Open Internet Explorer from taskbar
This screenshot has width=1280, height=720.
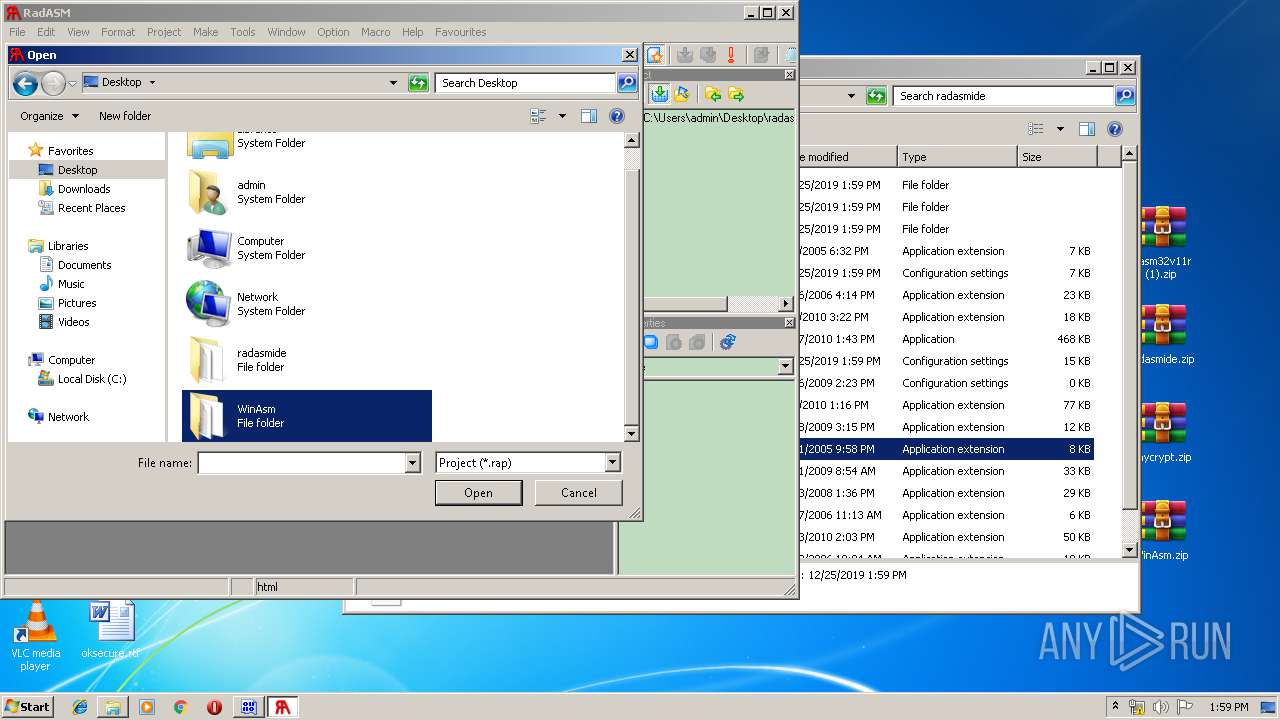[80, 707]
